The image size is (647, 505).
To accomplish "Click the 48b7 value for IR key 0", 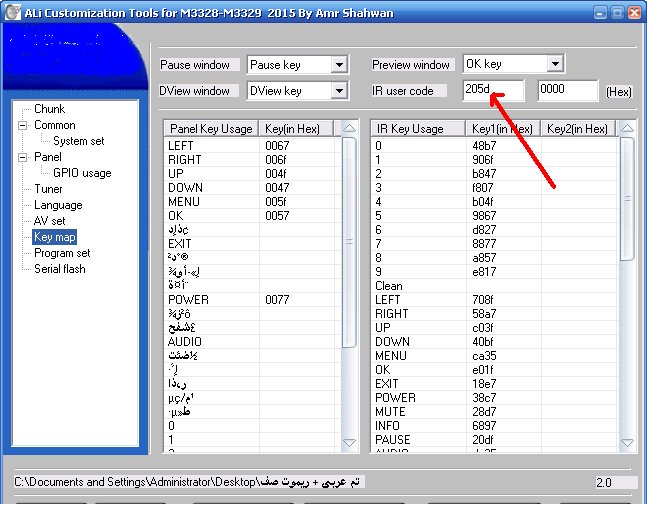I will 484,146.
